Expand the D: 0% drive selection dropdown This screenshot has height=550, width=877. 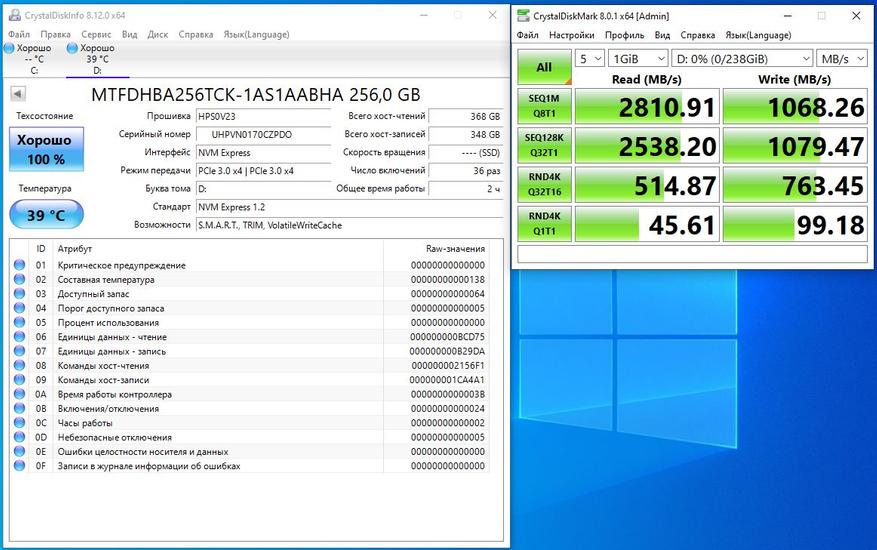[740, 58]
